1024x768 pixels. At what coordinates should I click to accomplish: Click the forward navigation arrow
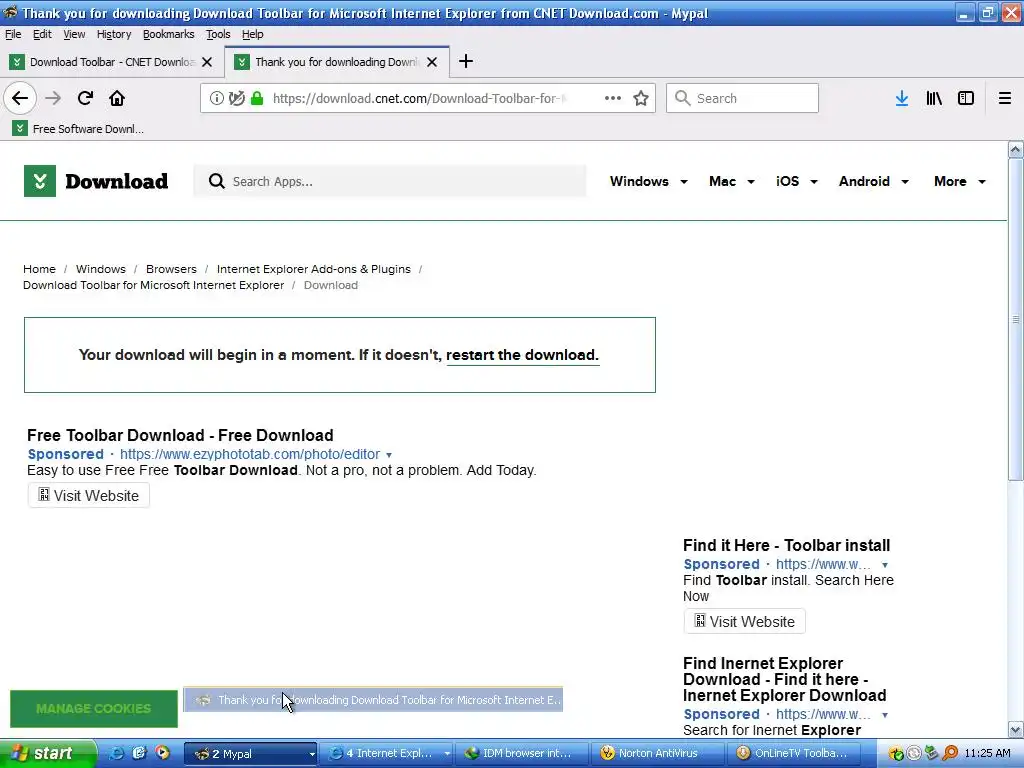coord(53,98)
